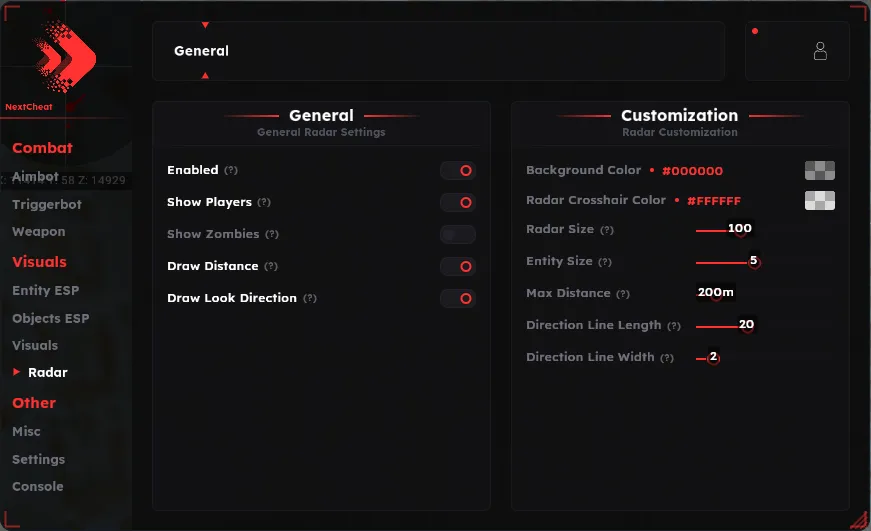Click the red up arrow below General
The height and width of the screenshot is (531, 871).
coord(206,76)
